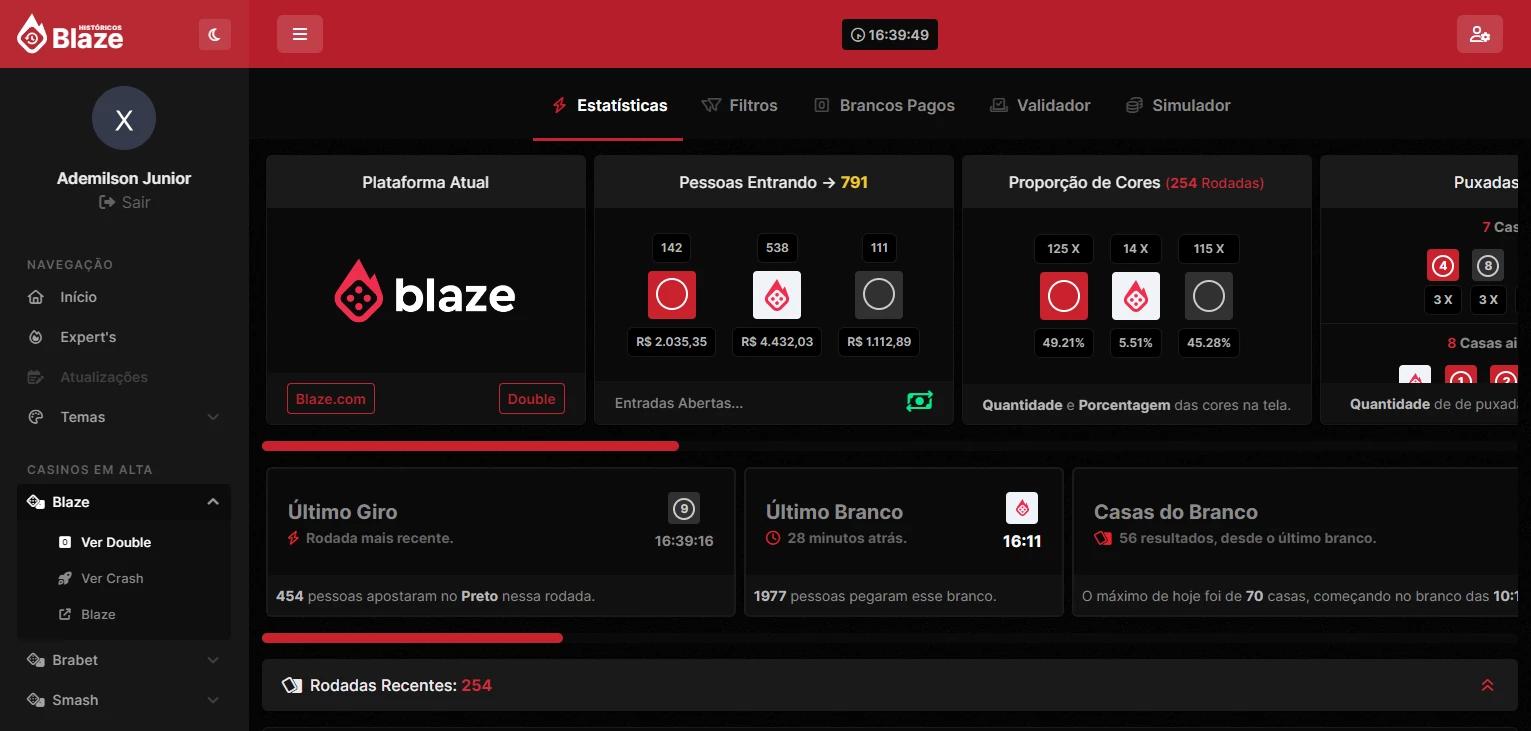Screen dimensions: 1531x731
Task: Switch to the Brancos Pagos tab
Action: 884,105
